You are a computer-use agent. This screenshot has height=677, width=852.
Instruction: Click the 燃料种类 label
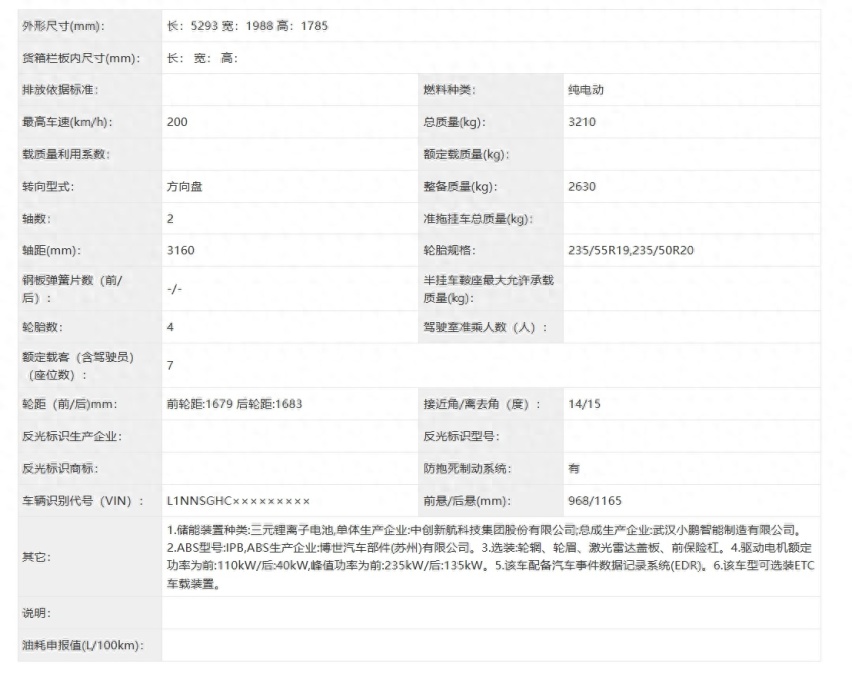pyautogui.click(x=449, y=90)
